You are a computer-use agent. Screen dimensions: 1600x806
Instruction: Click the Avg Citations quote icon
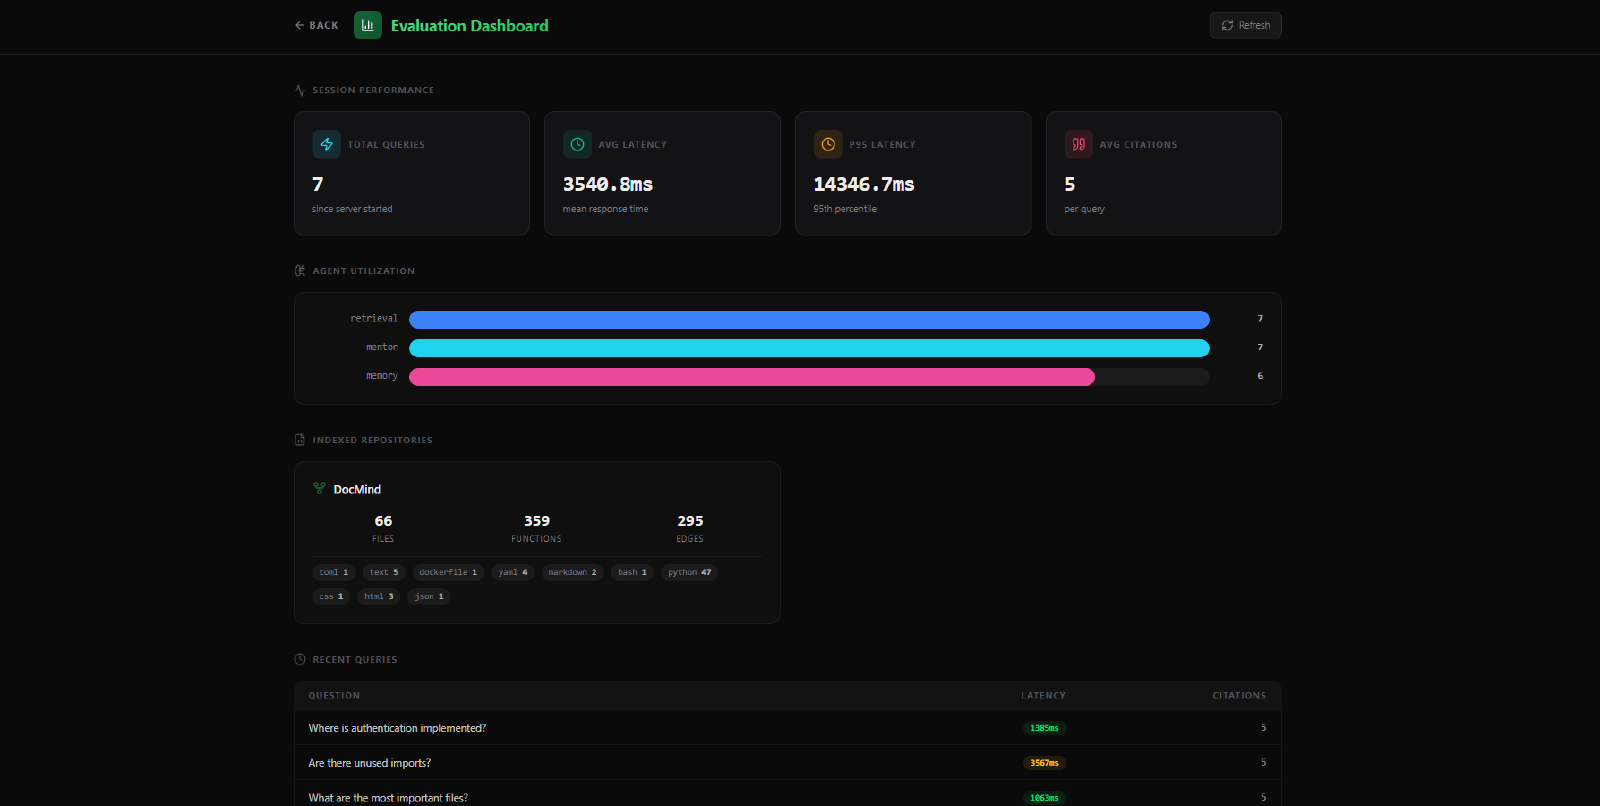pyautogui.click(x=1079, y=144)
